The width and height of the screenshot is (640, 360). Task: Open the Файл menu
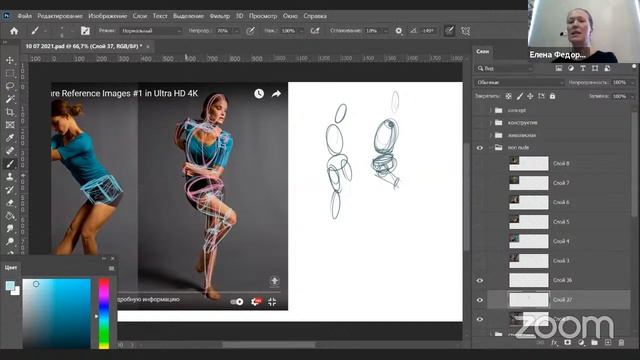click(x=24, y=16)
